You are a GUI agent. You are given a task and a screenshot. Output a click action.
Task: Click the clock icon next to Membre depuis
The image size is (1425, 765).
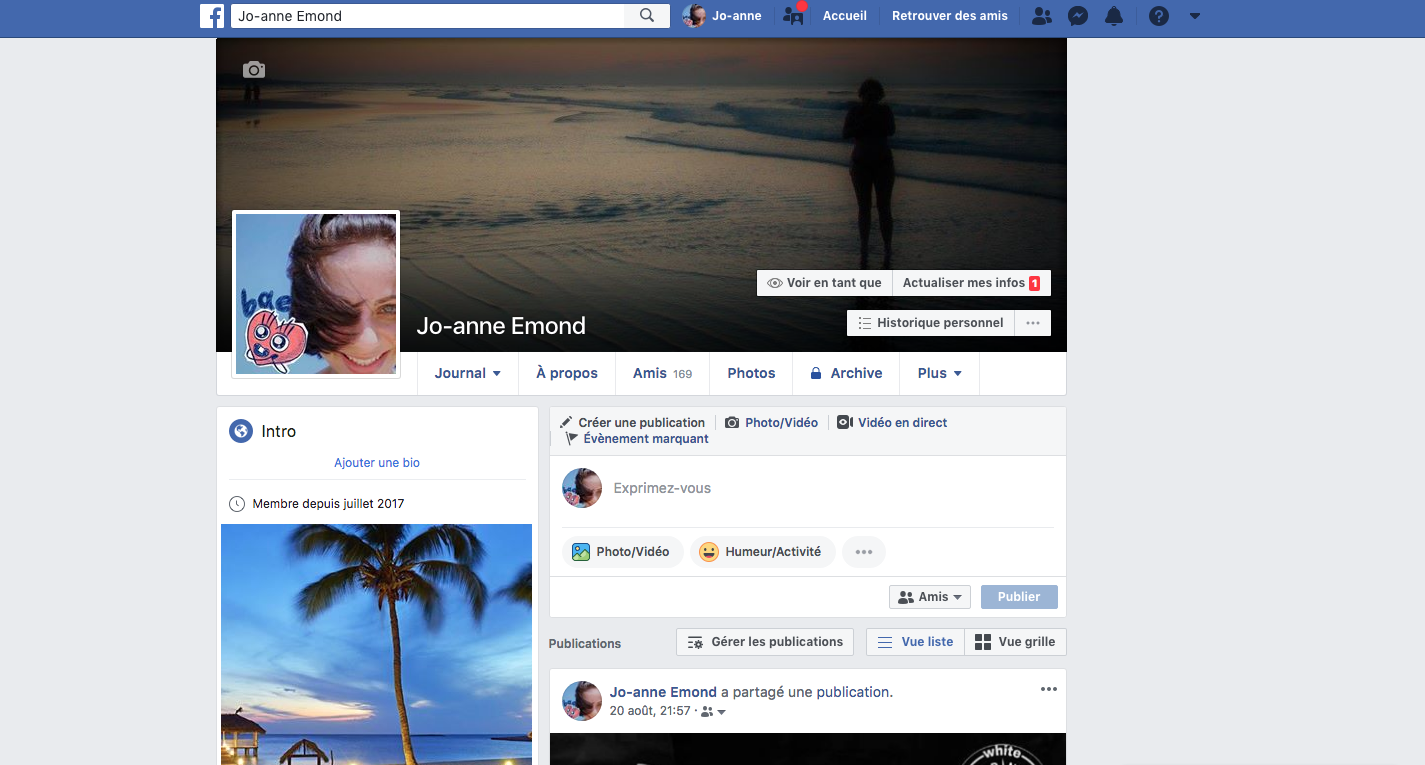pyautogui.click(x=237, y=504)
